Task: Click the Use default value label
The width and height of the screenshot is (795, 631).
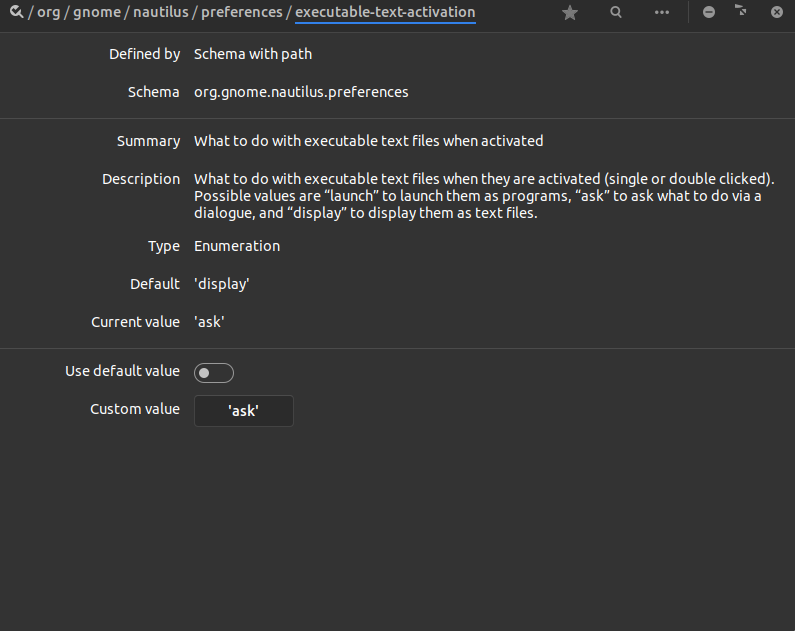Action: click(122, 371)
